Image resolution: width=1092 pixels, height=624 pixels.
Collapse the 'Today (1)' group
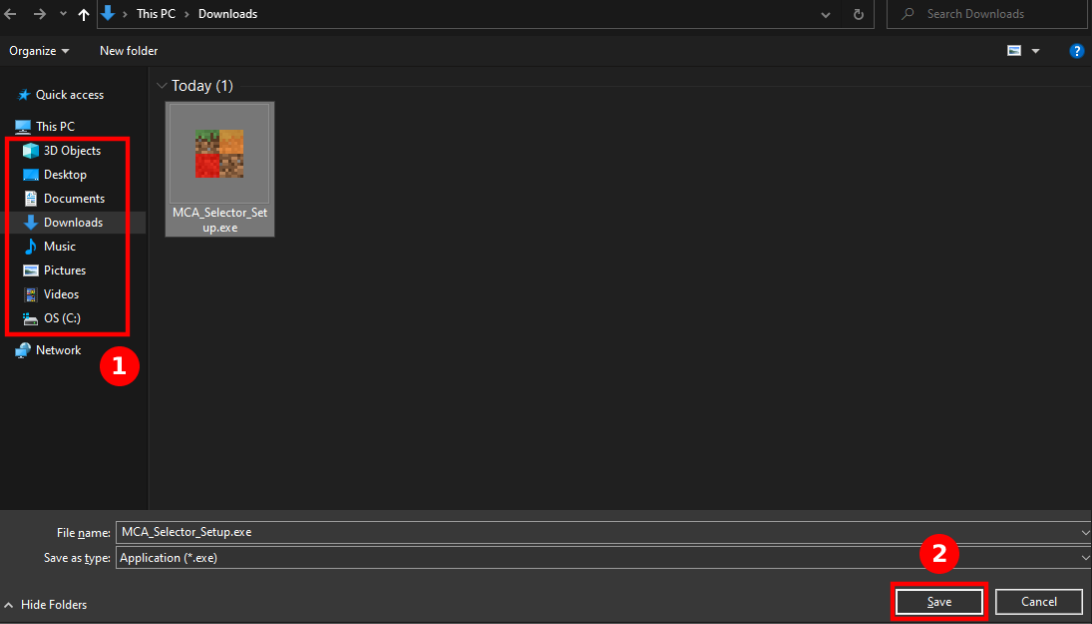click(162, 86)
